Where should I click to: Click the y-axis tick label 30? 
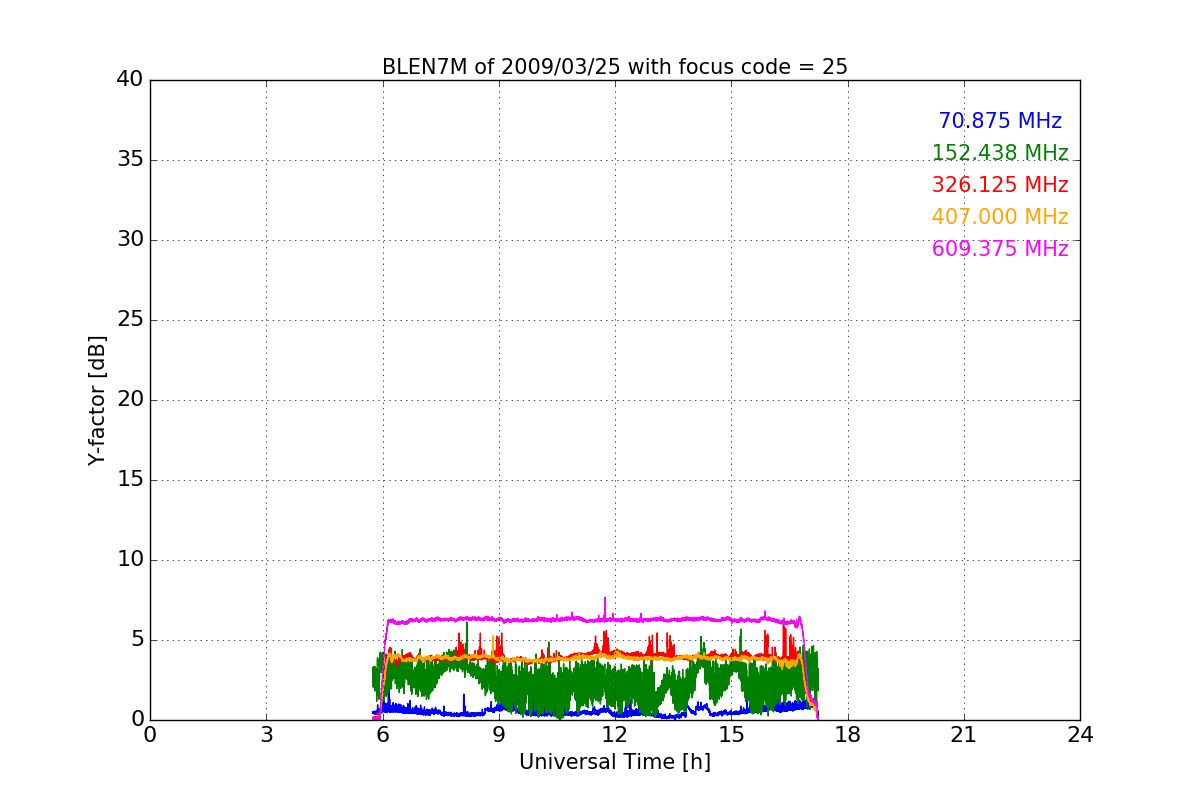coord(129,240)
